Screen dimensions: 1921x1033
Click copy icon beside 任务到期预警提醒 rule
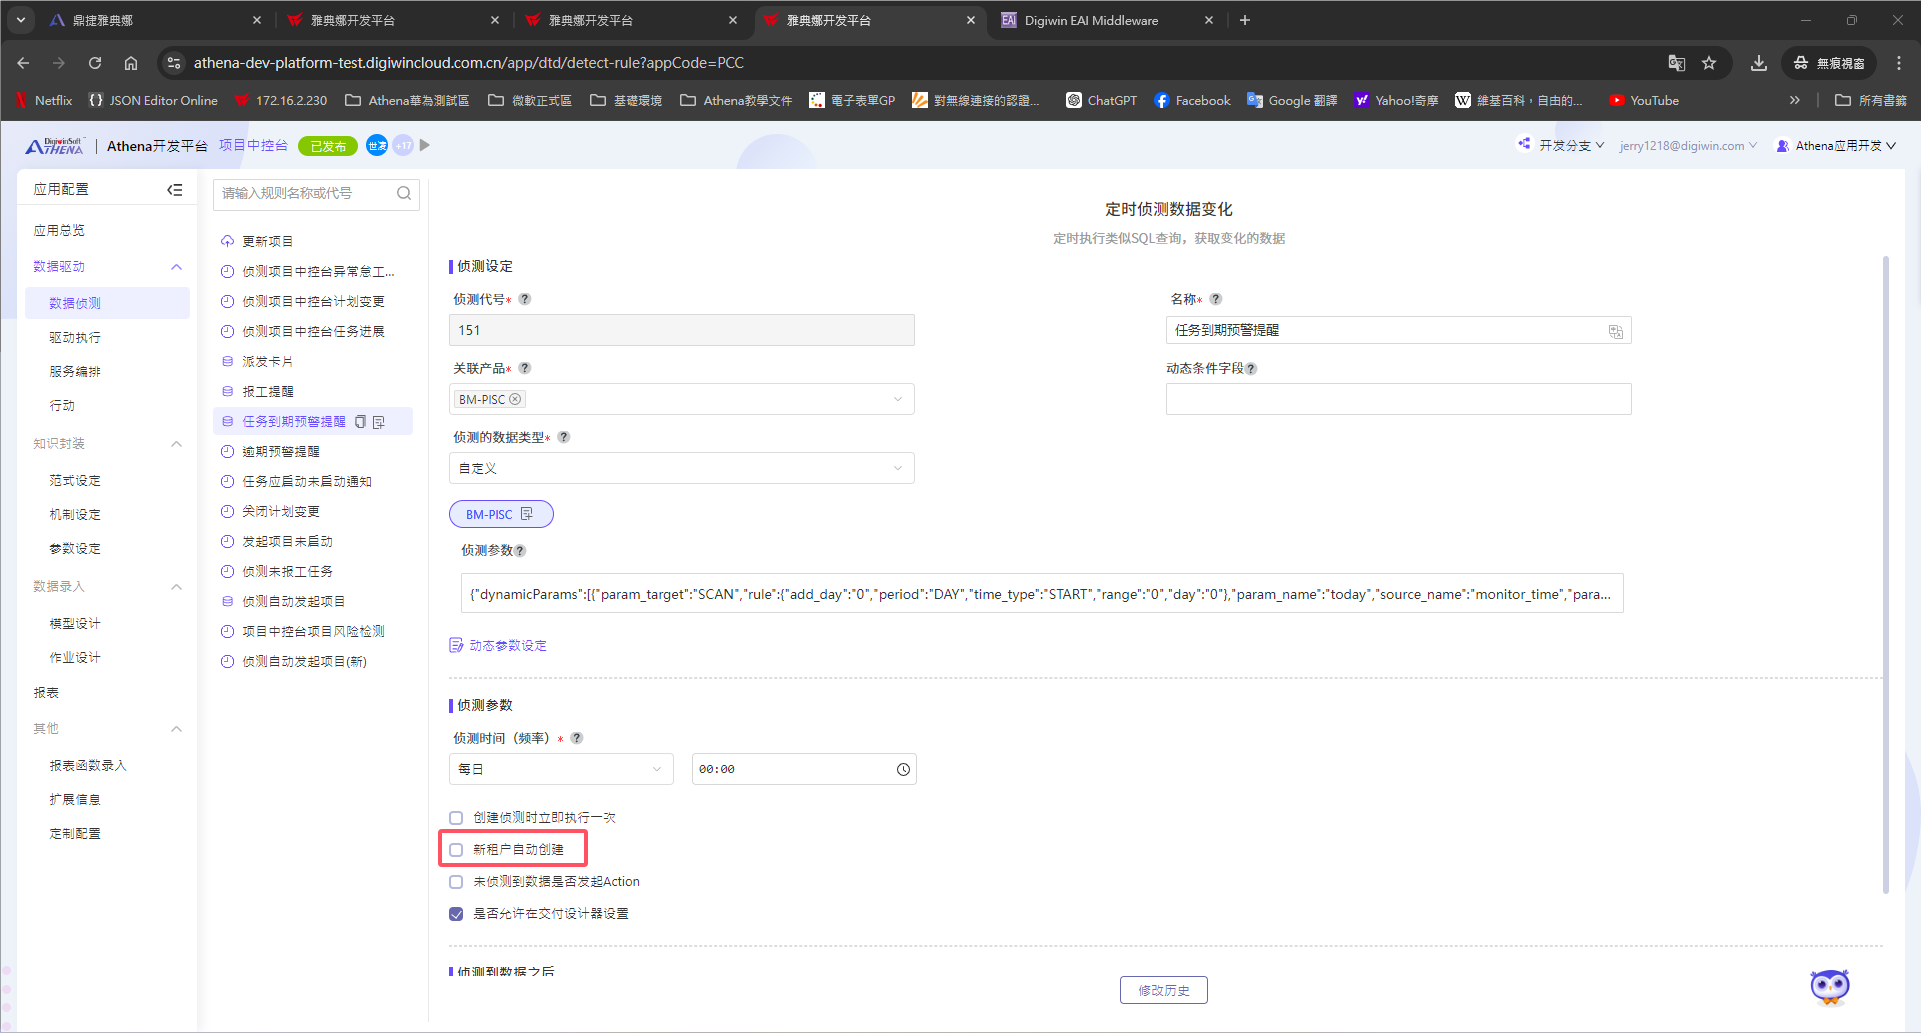361,422
